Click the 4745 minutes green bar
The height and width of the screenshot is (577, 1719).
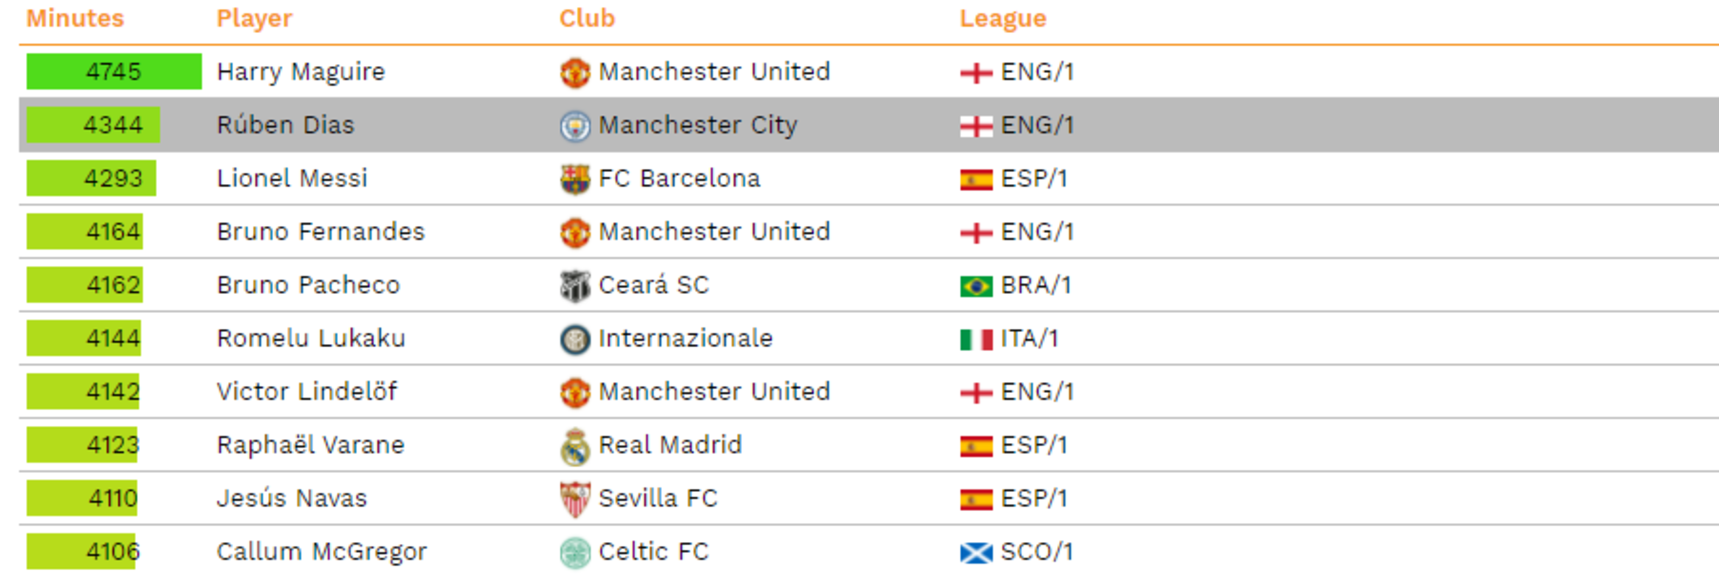coord(114,71)
